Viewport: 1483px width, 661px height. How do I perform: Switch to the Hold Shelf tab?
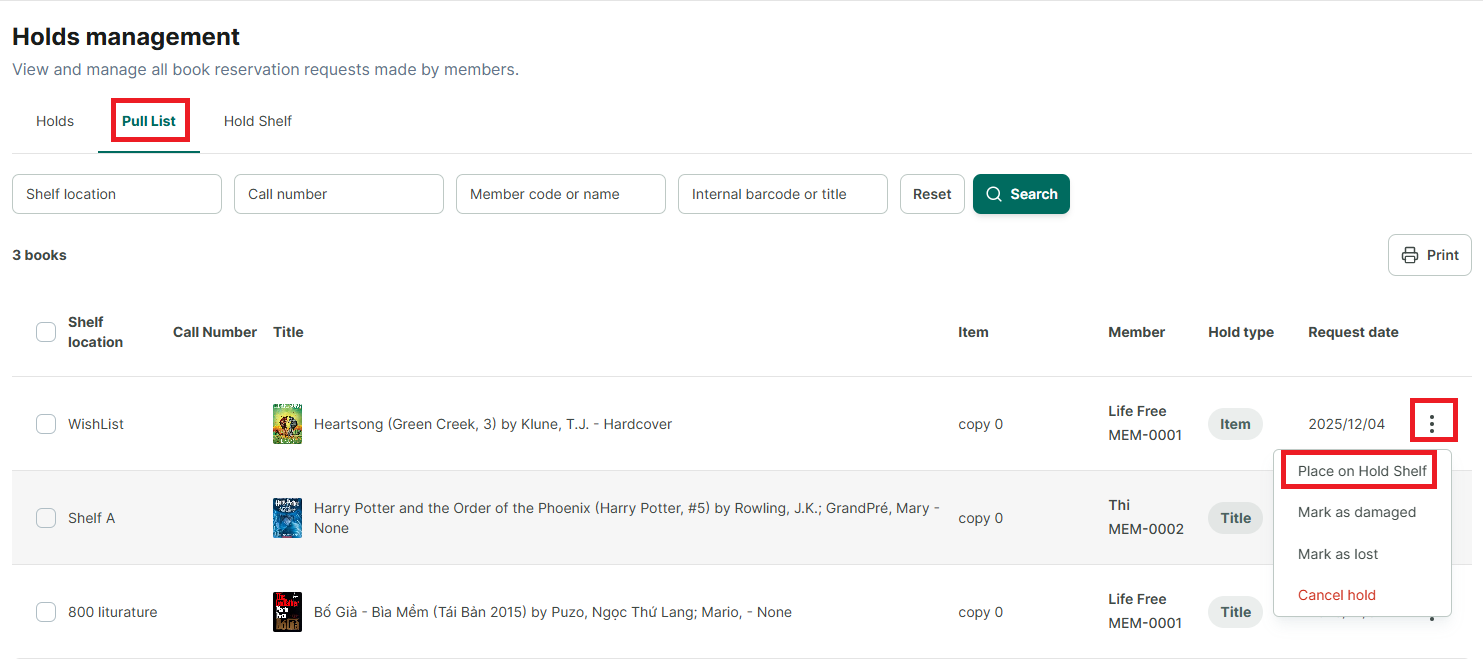(258, 121)
